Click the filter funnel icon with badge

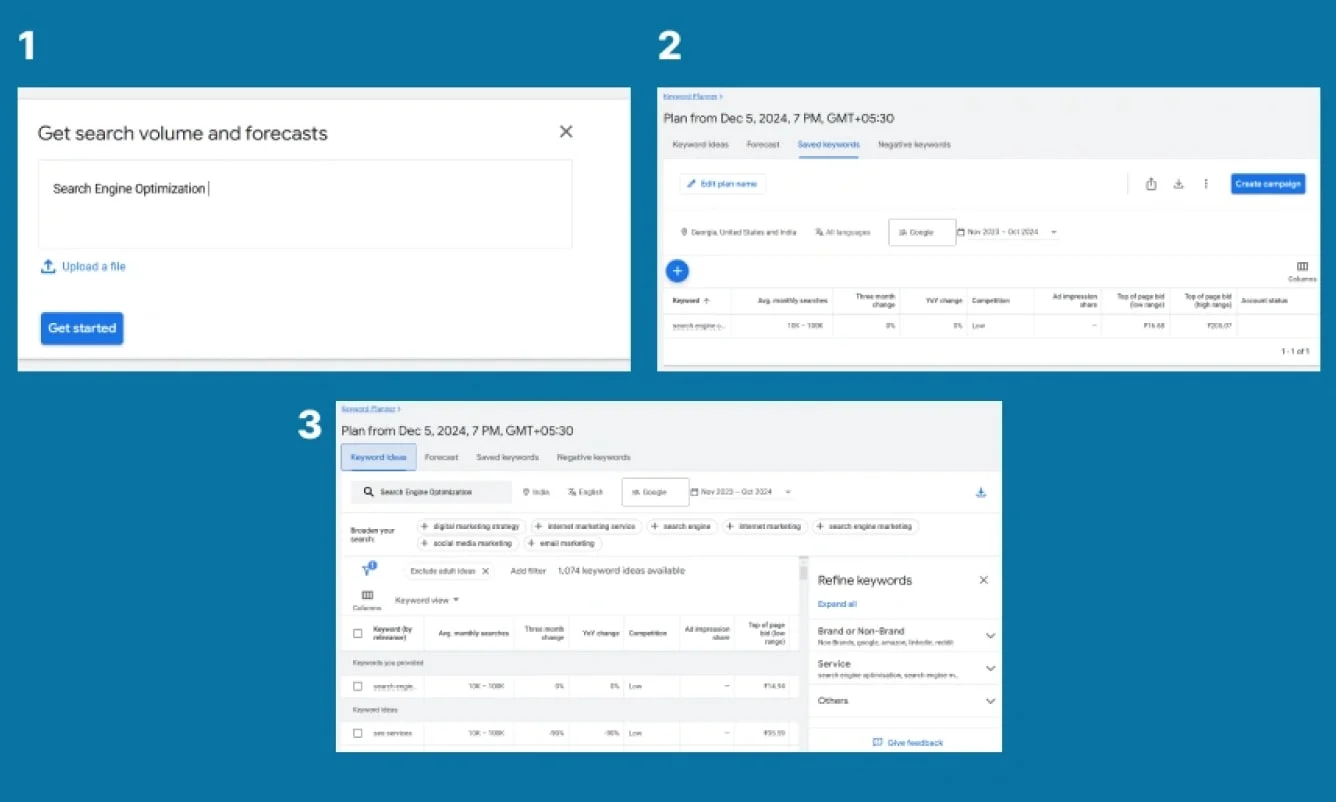pyautogui.click(x=368, y=569)
